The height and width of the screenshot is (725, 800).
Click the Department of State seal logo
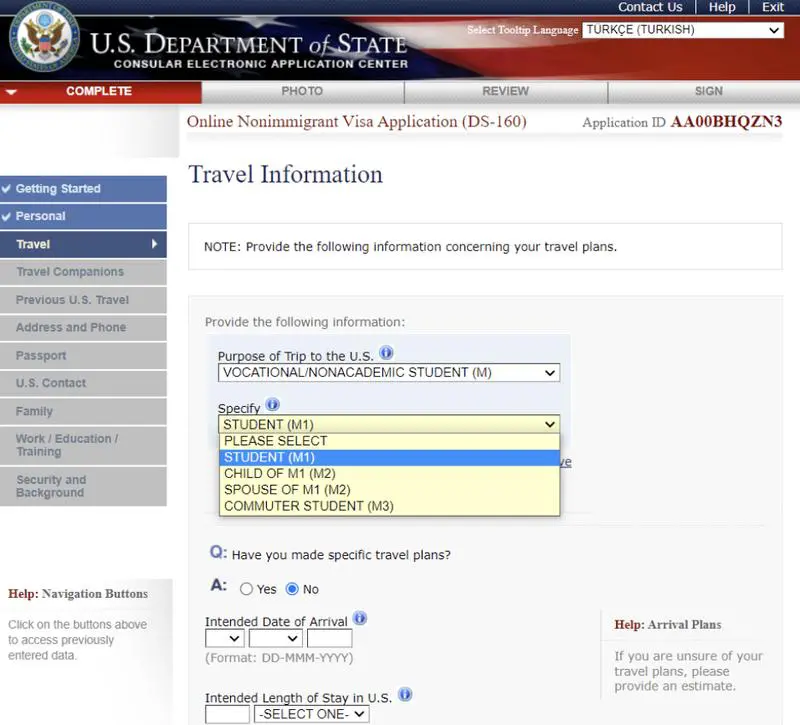[44, 44]
